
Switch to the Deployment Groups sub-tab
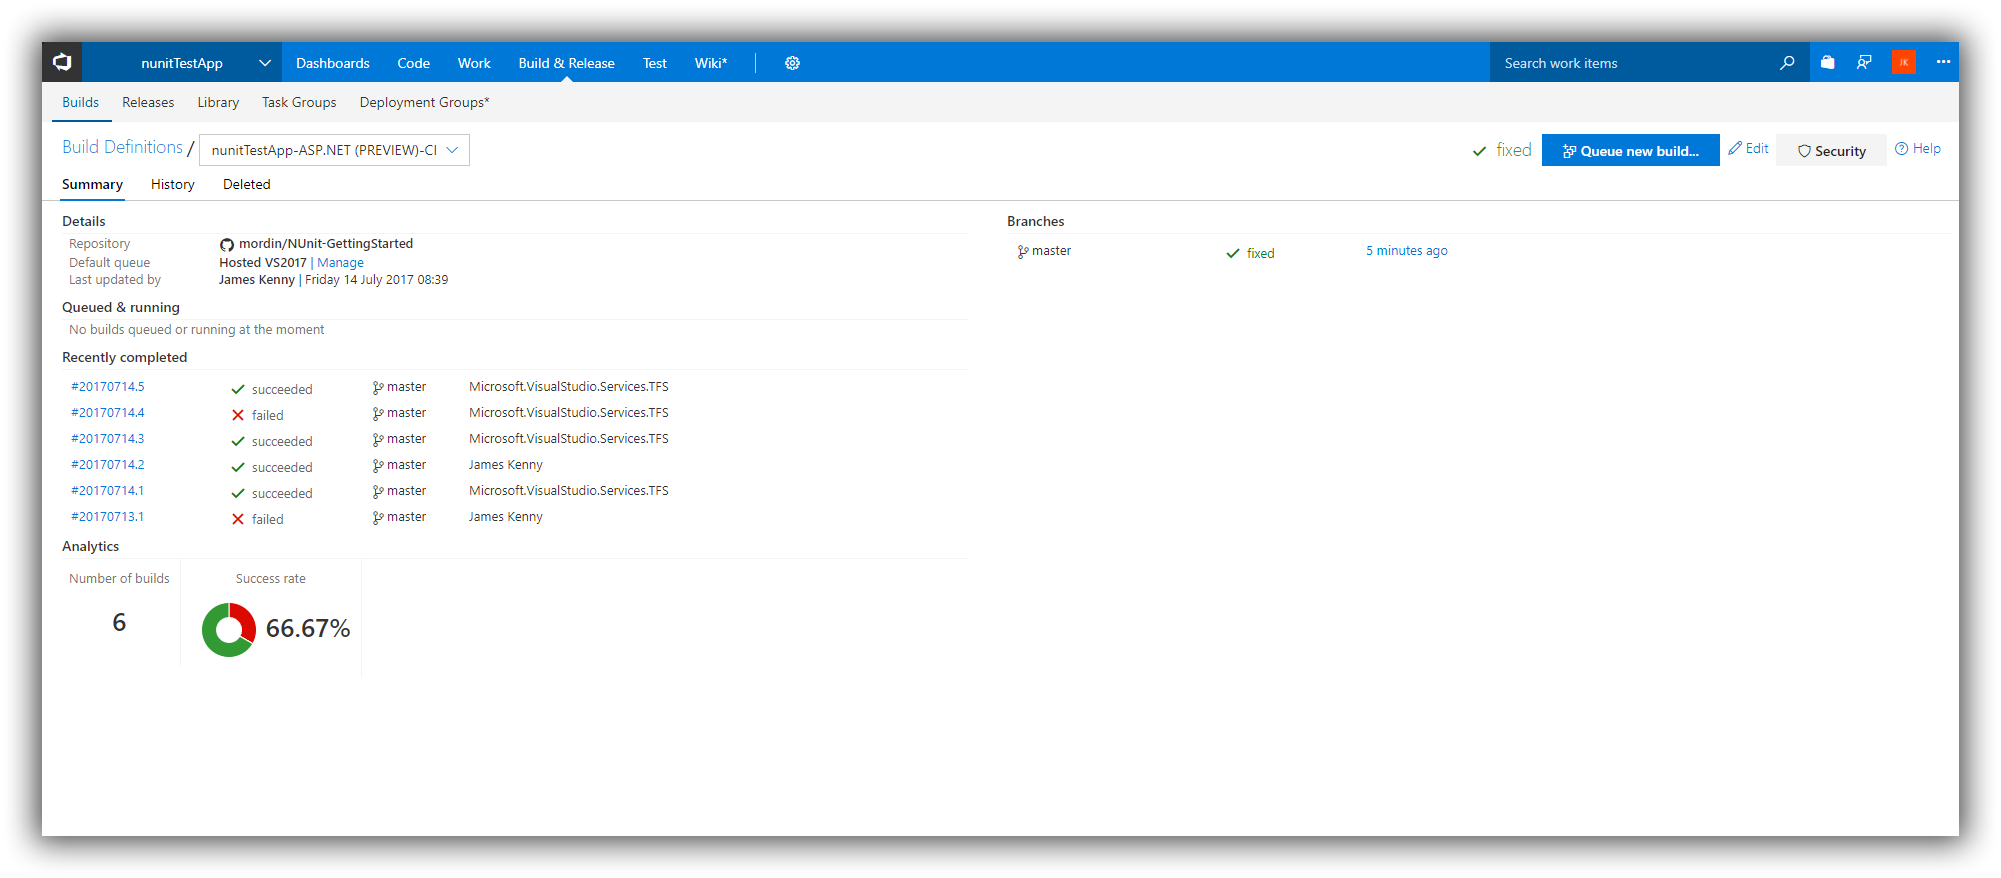point(424,102)
